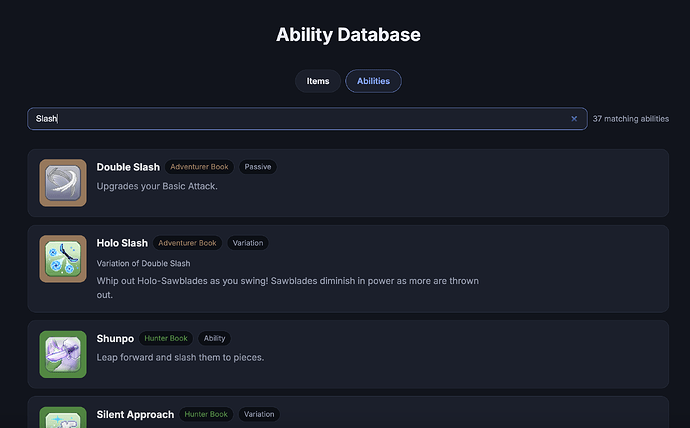Screen dimensions: 690x428
Task: Focus the Slash search input
Action: (307, 119)
